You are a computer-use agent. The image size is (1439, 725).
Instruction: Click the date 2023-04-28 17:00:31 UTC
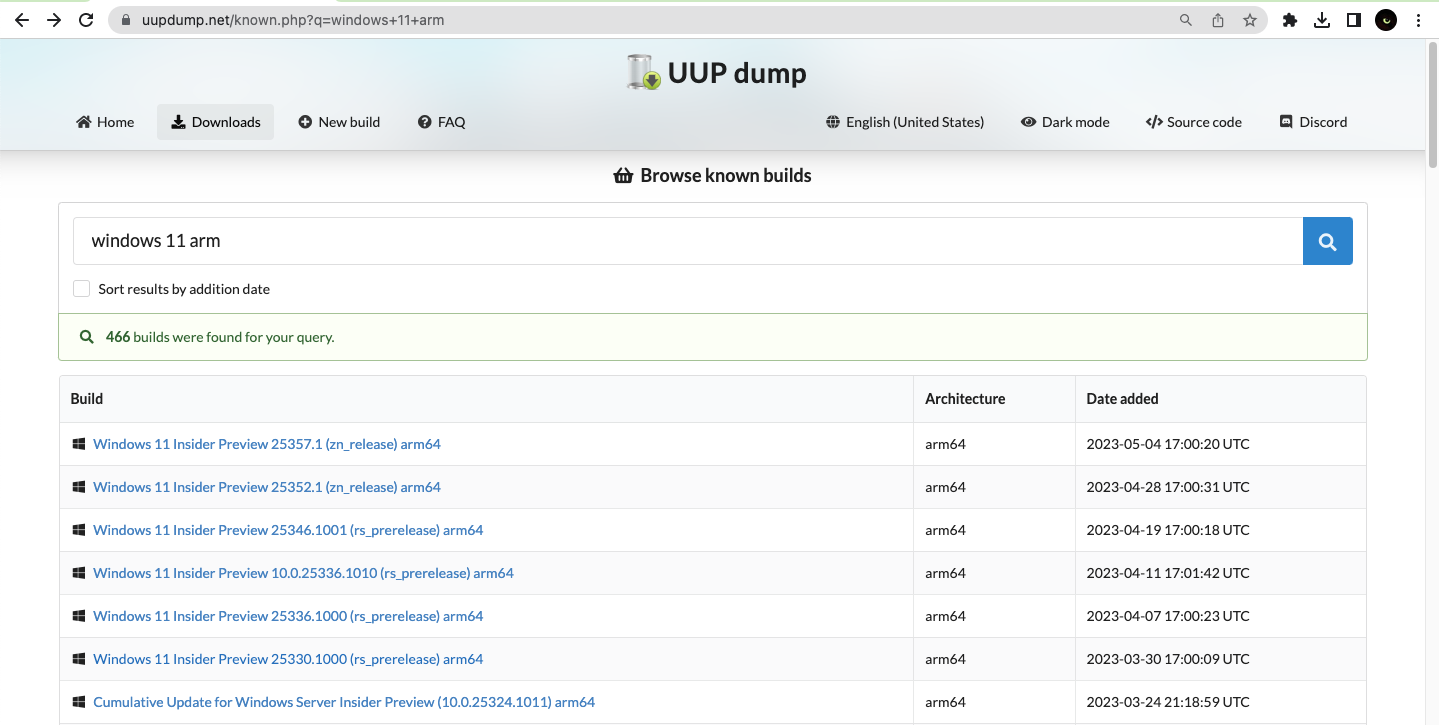click(x=1168, y=487)
